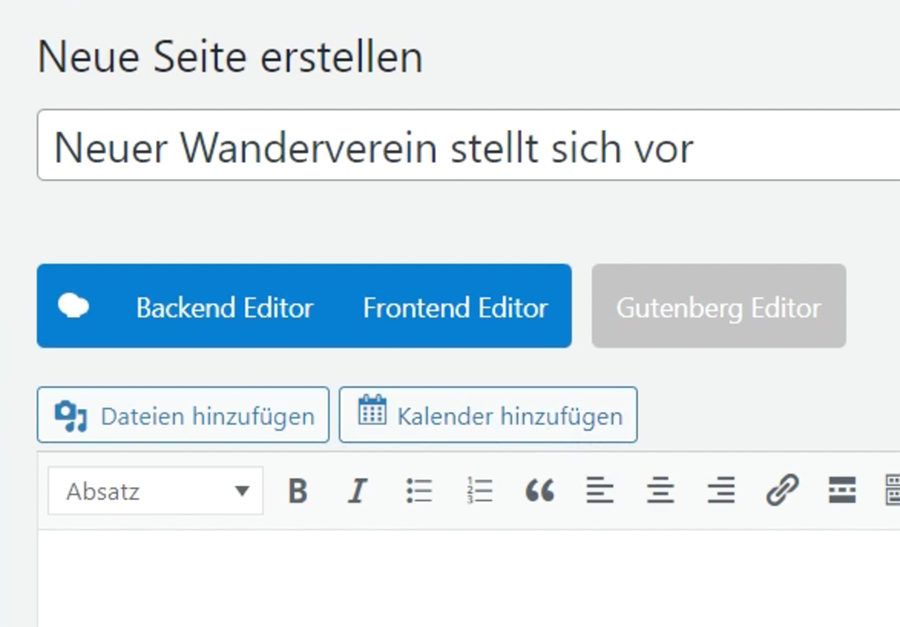Toggle bold formatting in the editor toolbar
Viewport: 900px width, 627px height.
pyautogui.click(x=297, y=491)
